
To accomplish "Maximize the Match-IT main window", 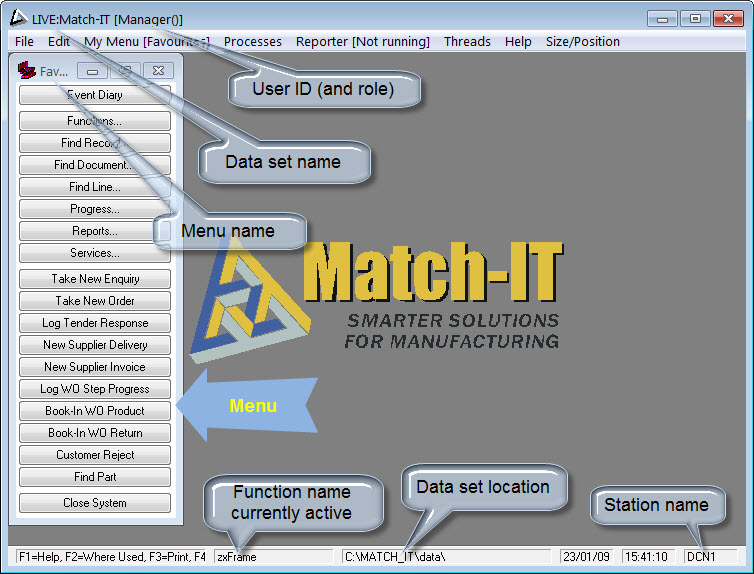I will click(x=695, y=19).
